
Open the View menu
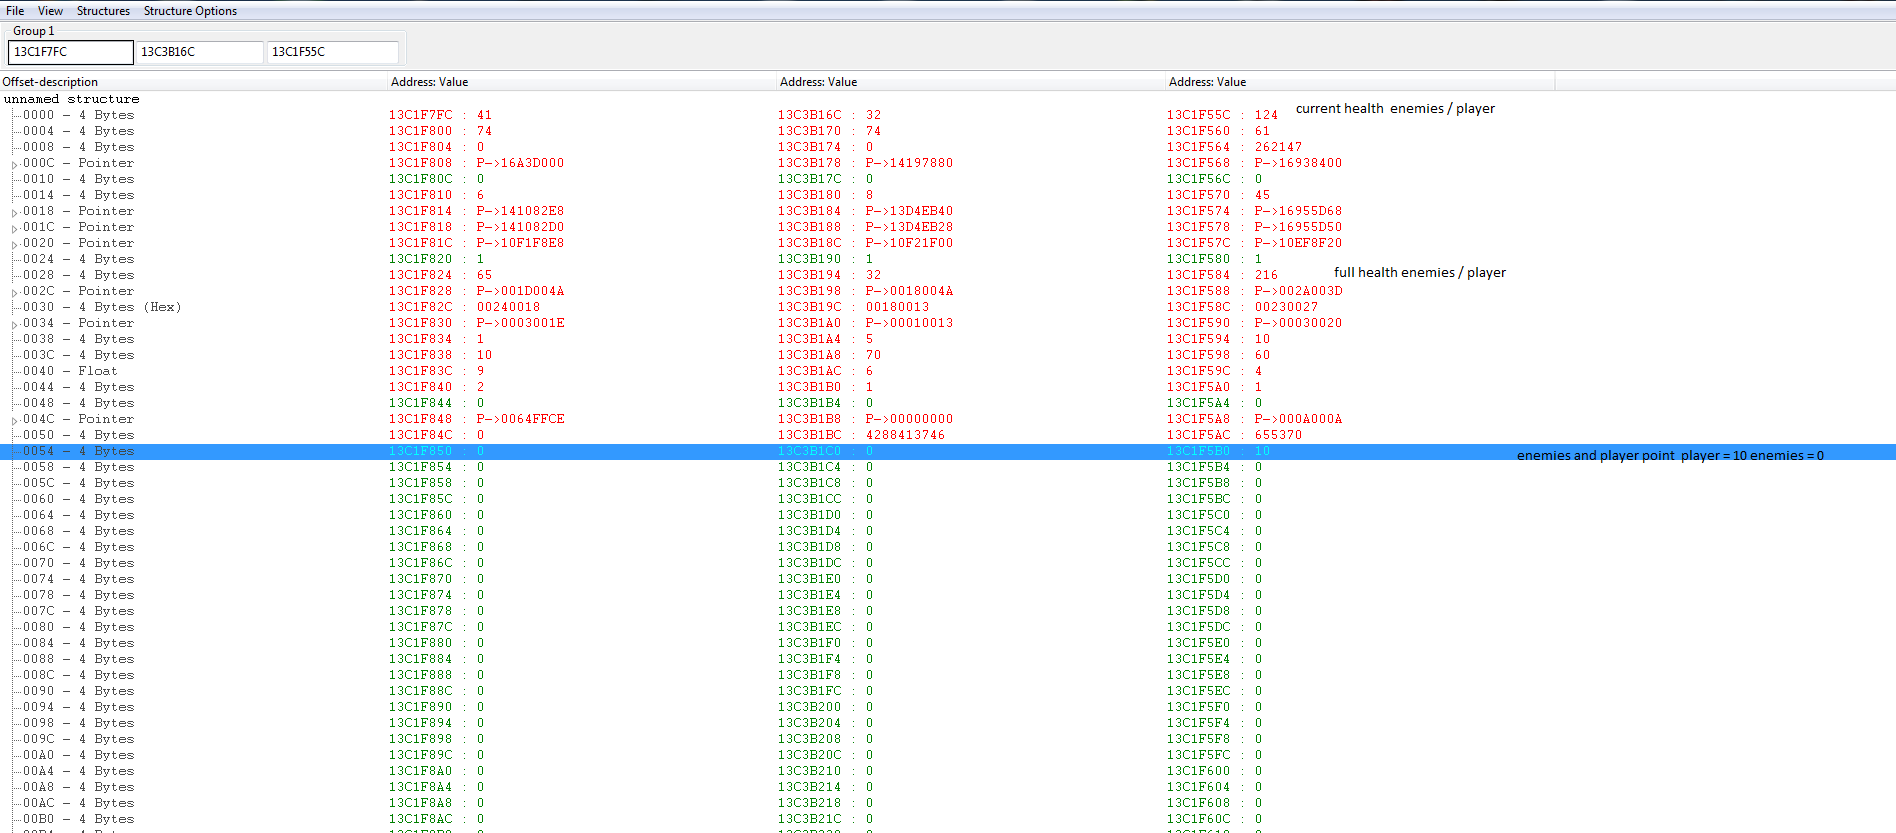coord(50,11)
